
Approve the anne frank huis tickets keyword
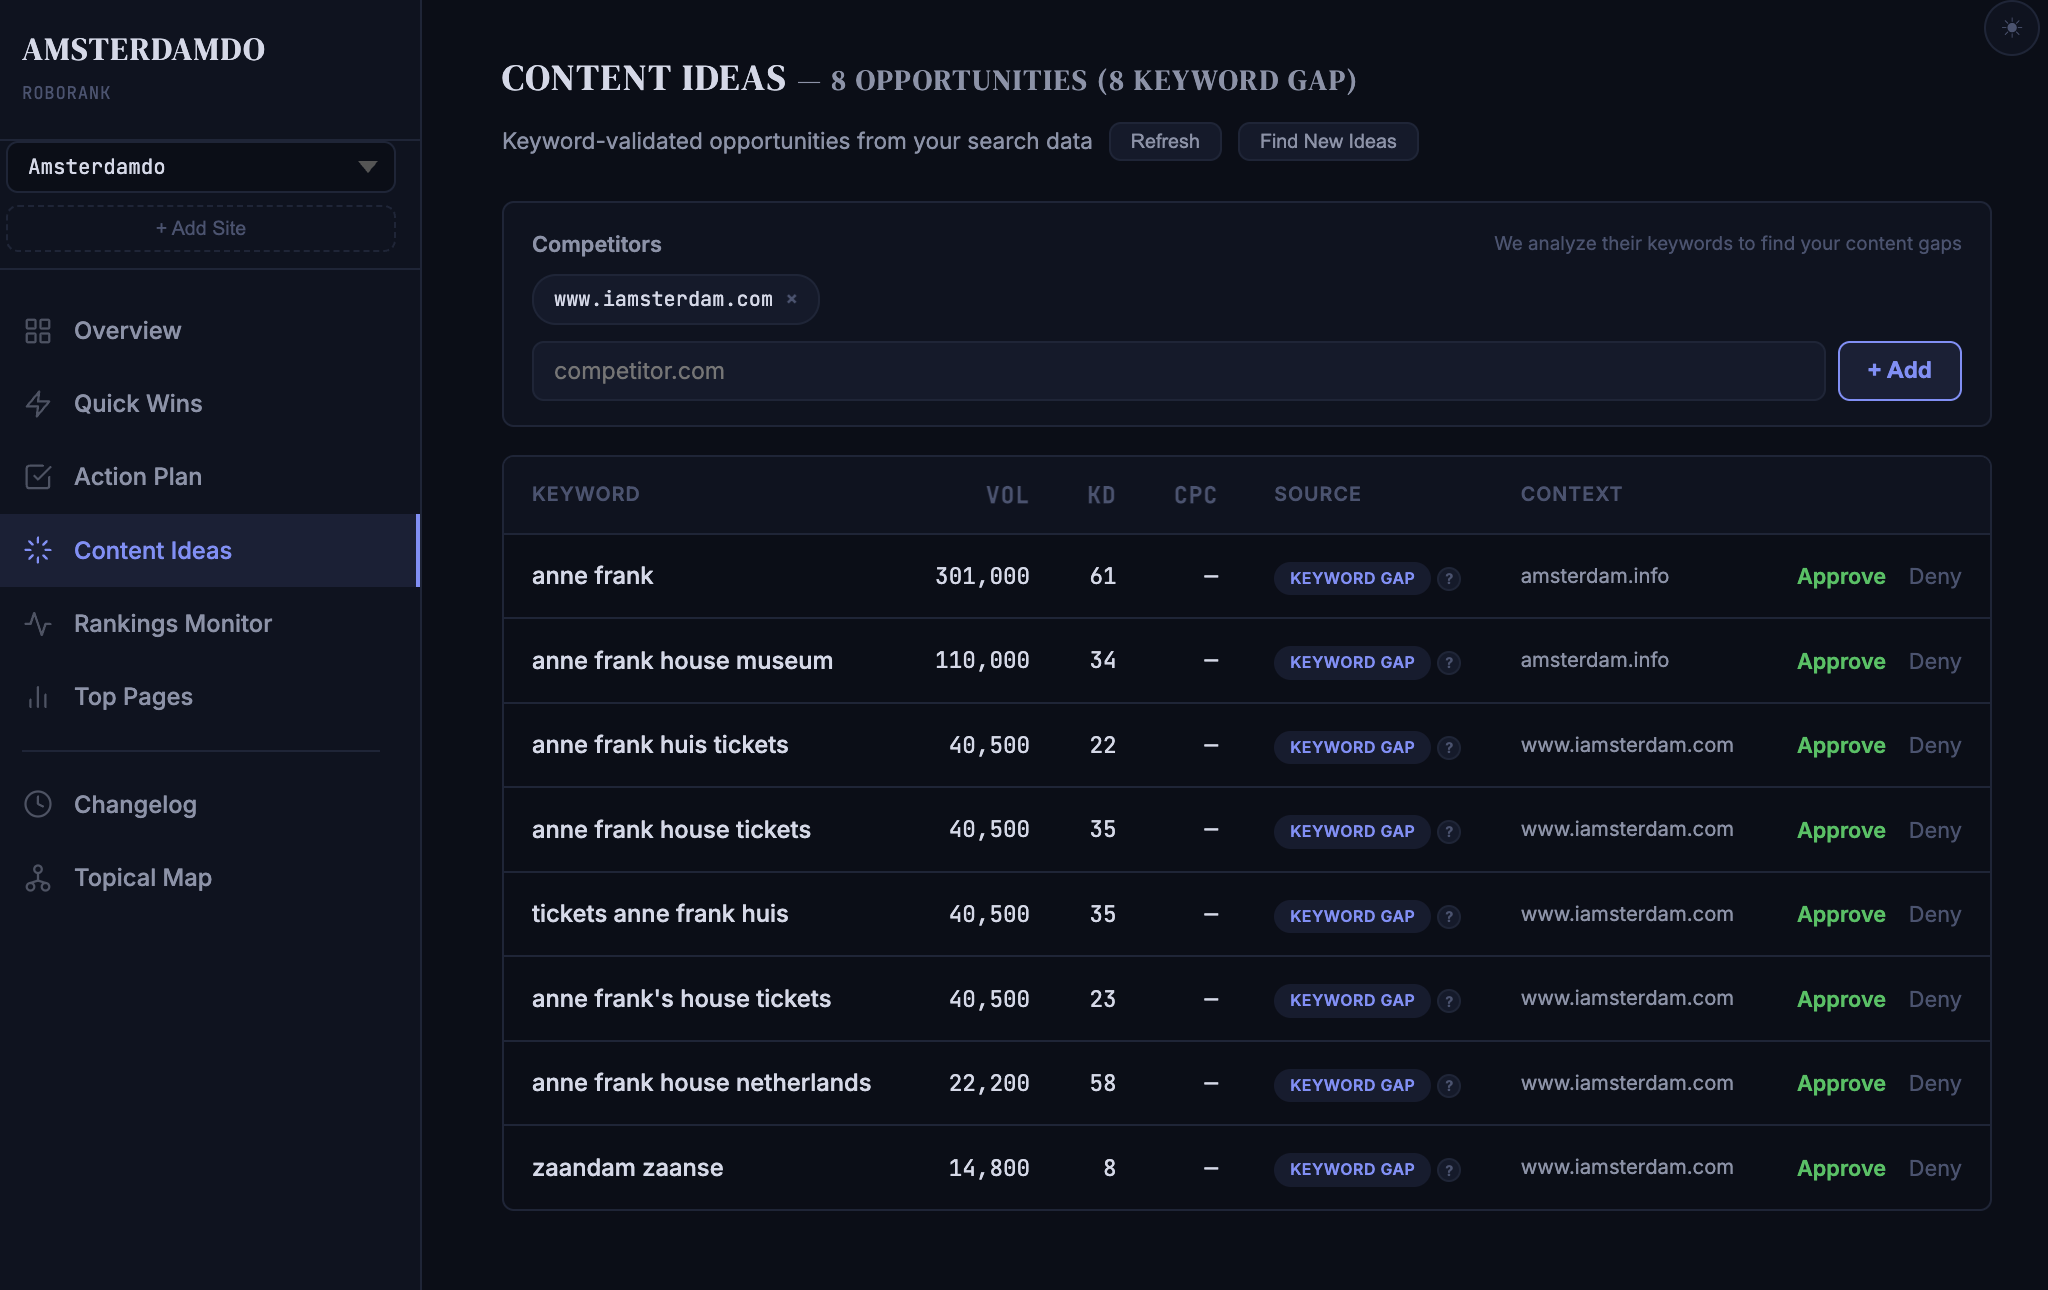1840,745
